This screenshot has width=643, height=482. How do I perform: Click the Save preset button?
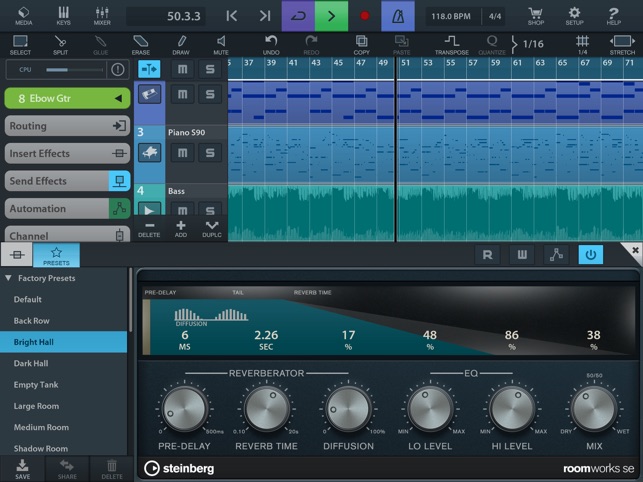(22, 468)
